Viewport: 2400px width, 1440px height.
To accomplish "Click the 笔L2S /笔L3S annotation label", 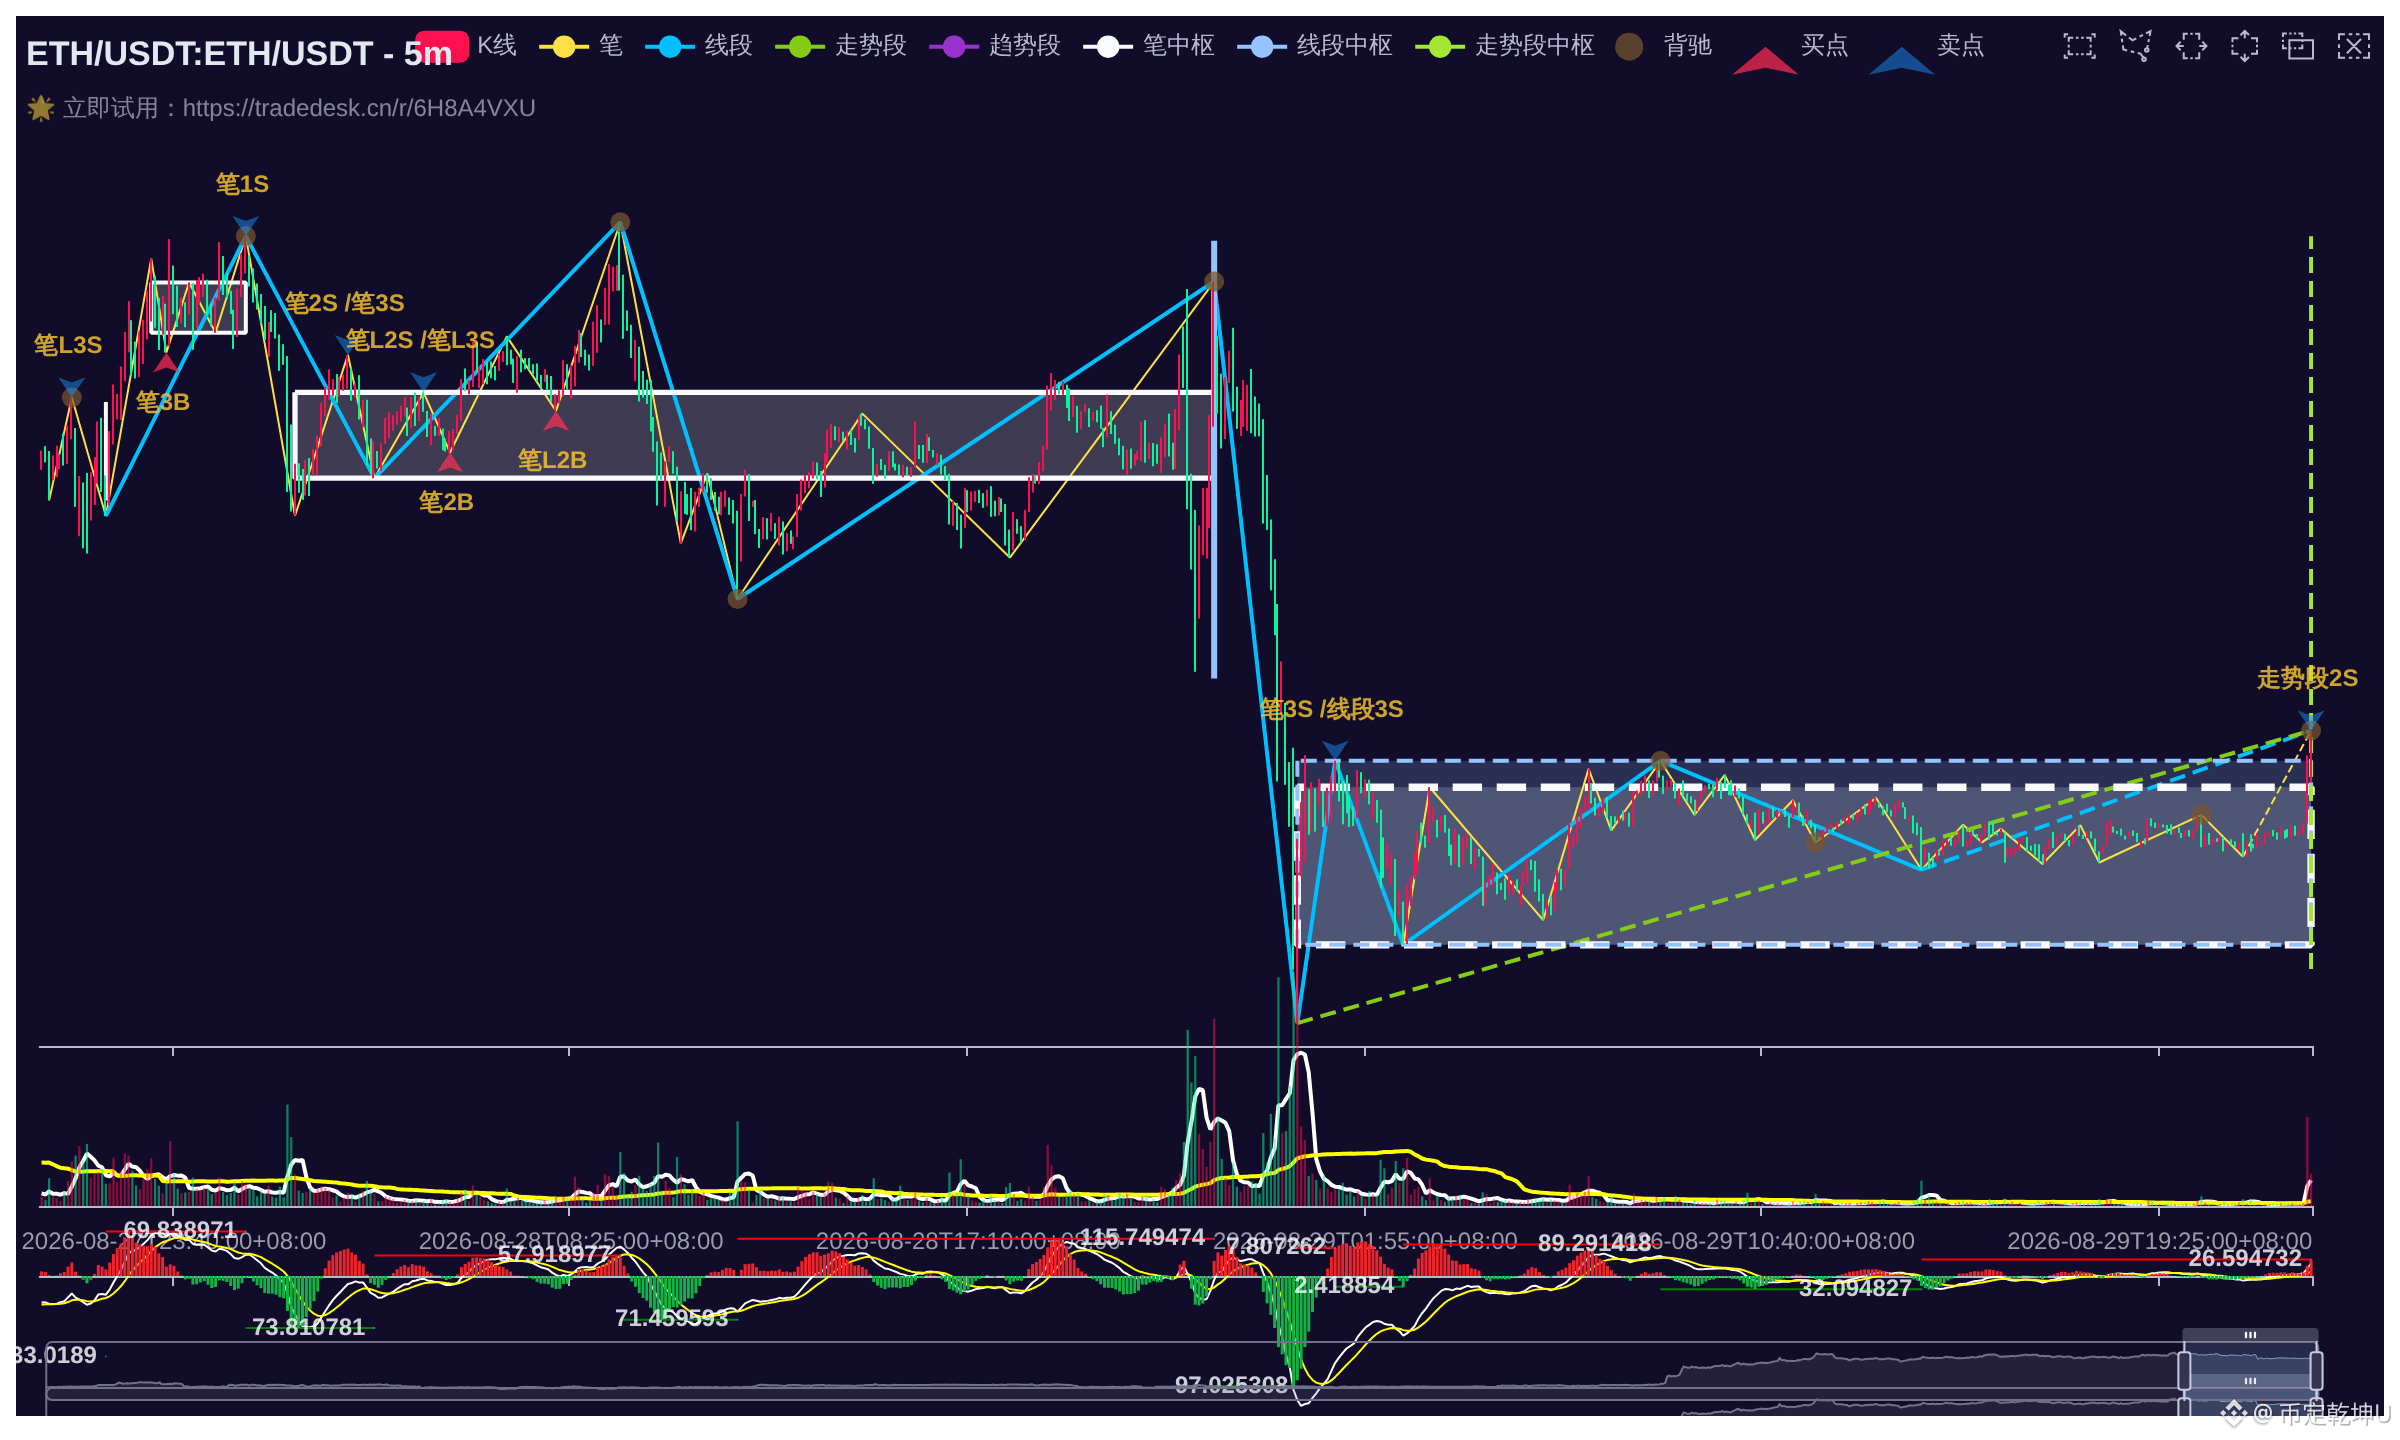I will (x=420, y=340).
